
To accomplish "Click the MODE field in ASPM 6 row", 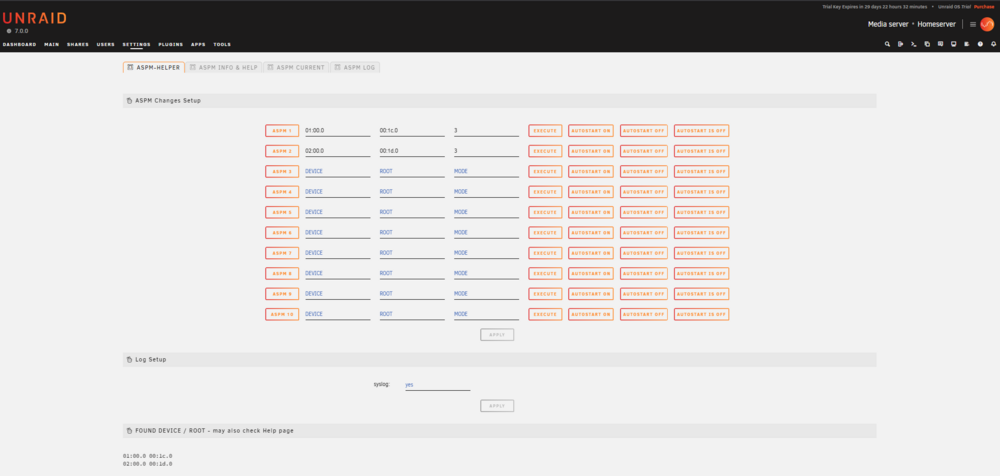I will pyautogui.click(x=486, y=233).
